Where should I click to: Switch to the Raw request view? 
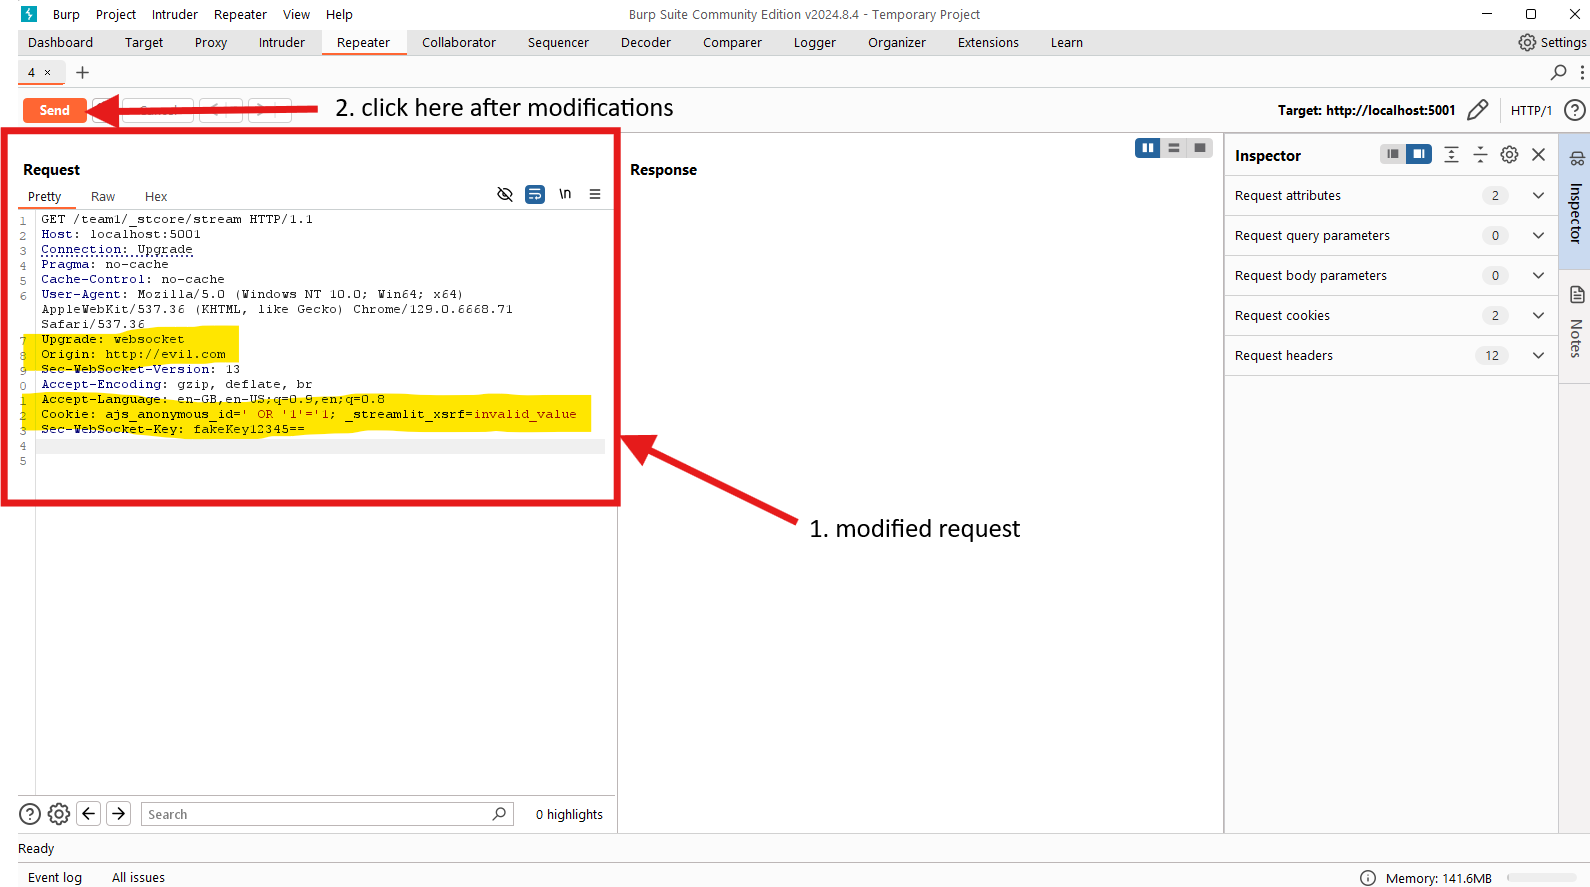[103, 196]
